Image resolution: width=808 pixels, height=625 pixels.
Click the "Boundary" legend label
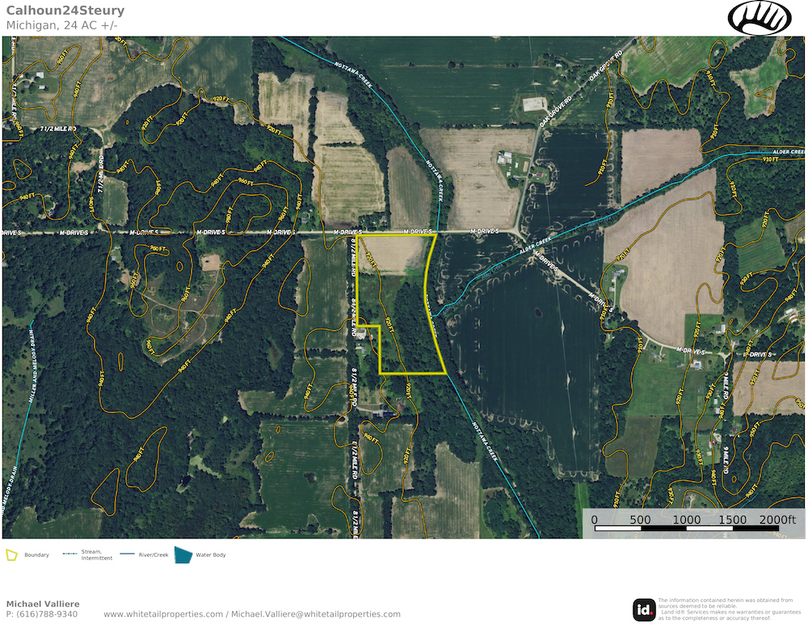coord(37,555)
